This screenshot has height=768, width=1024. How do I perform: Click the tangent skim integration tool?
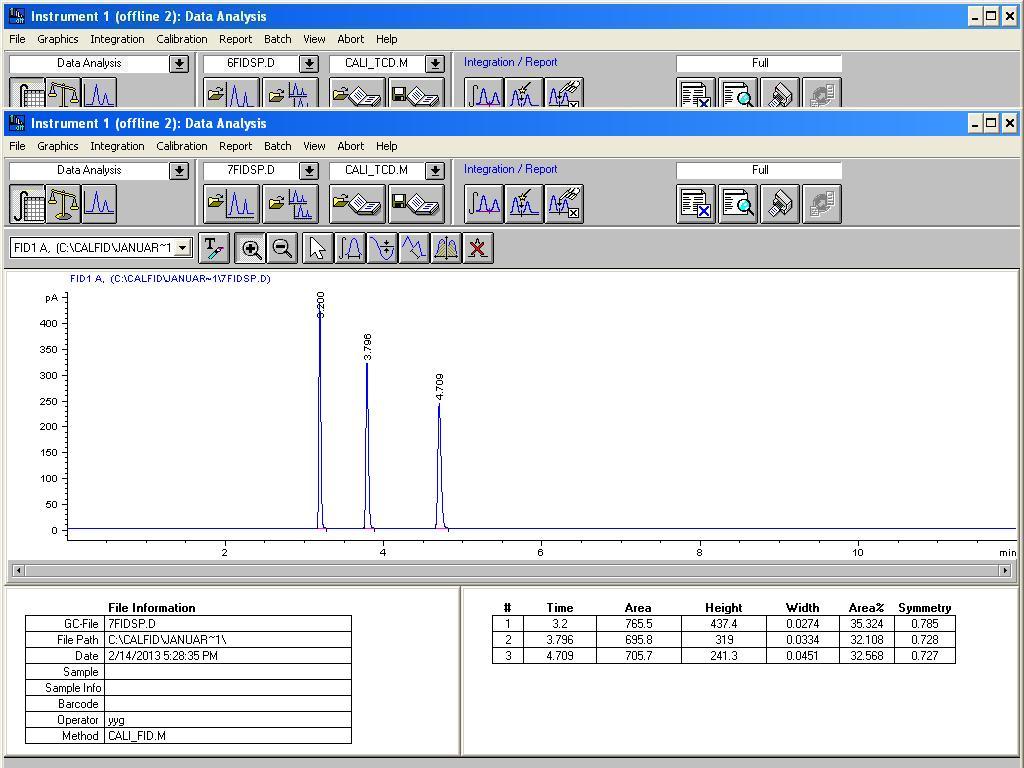coord(414,249)
